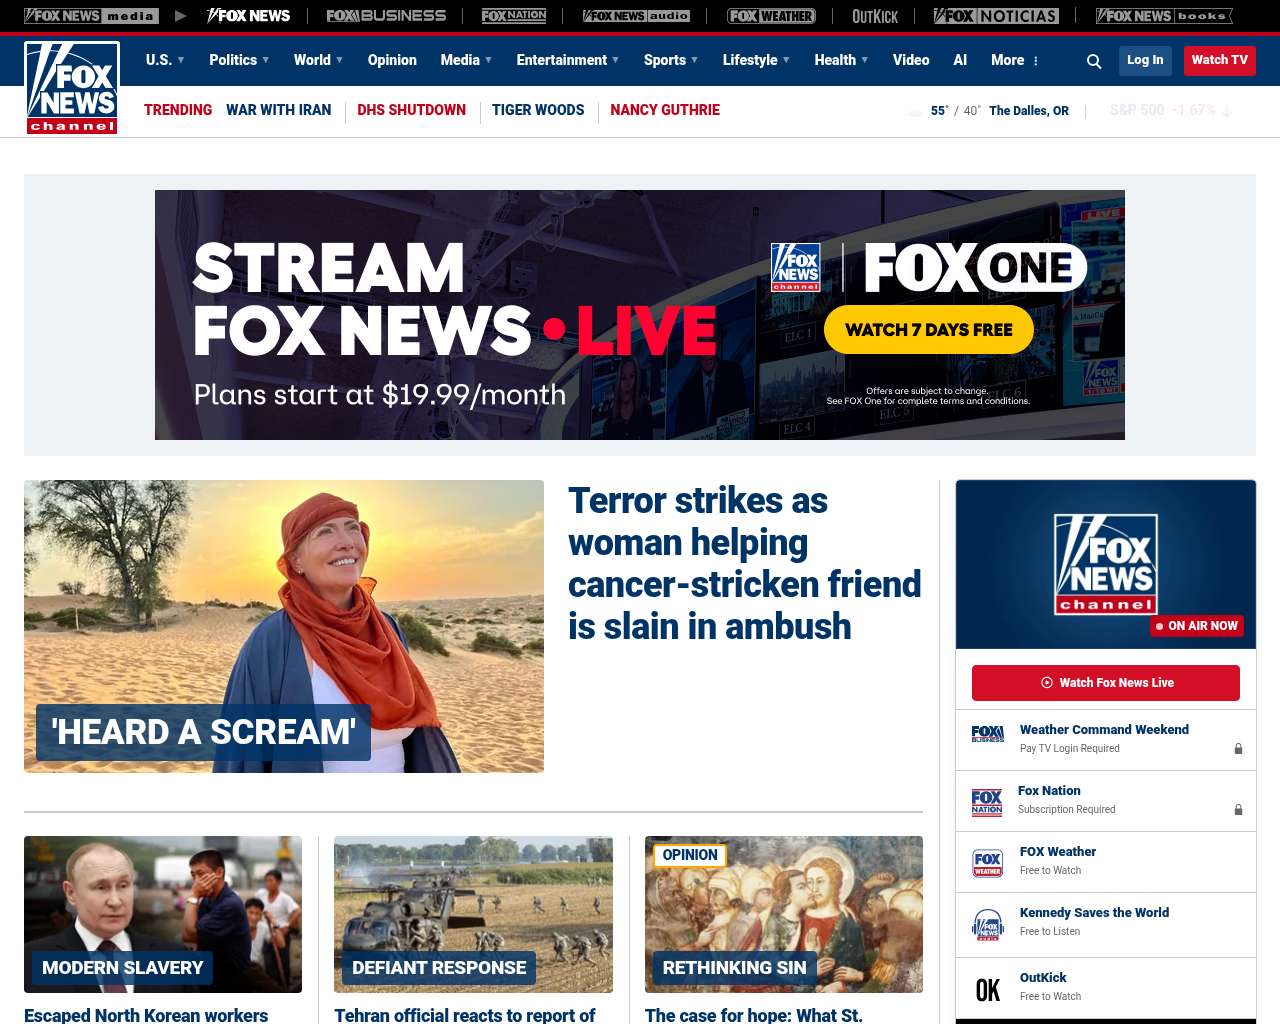Open the WAR WITH IRAN trending link
This screenshot has height=1024, width=1280.
(278, 110)
